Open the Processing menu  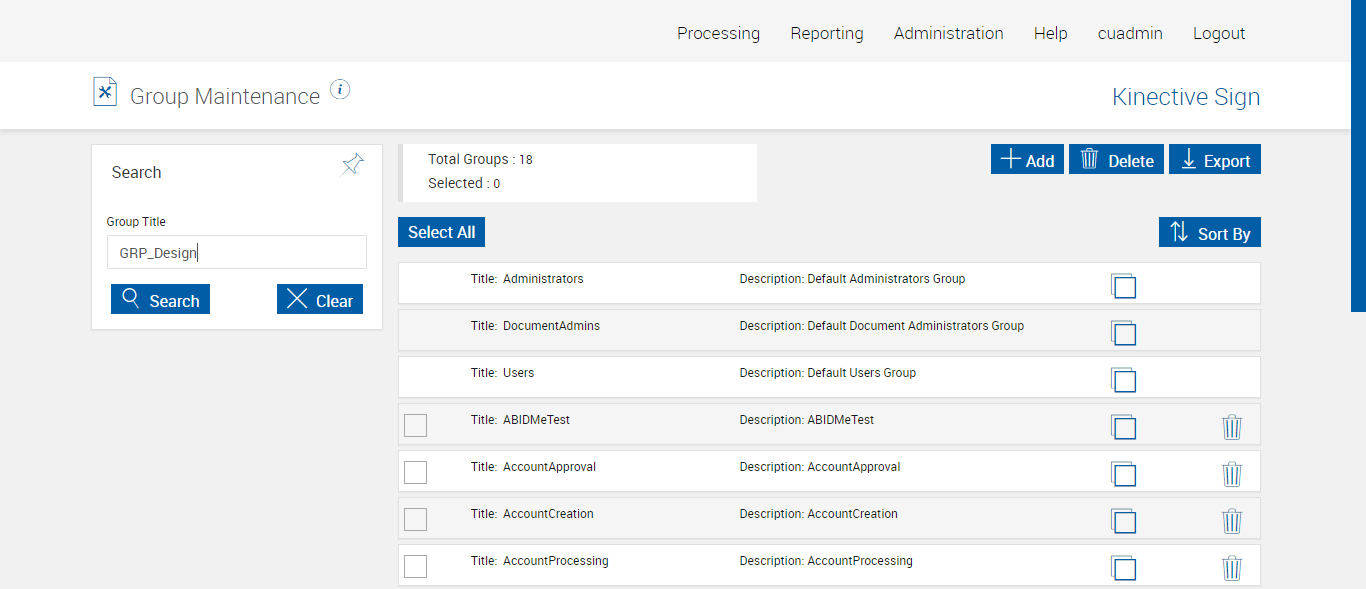(x=718, y=33)
